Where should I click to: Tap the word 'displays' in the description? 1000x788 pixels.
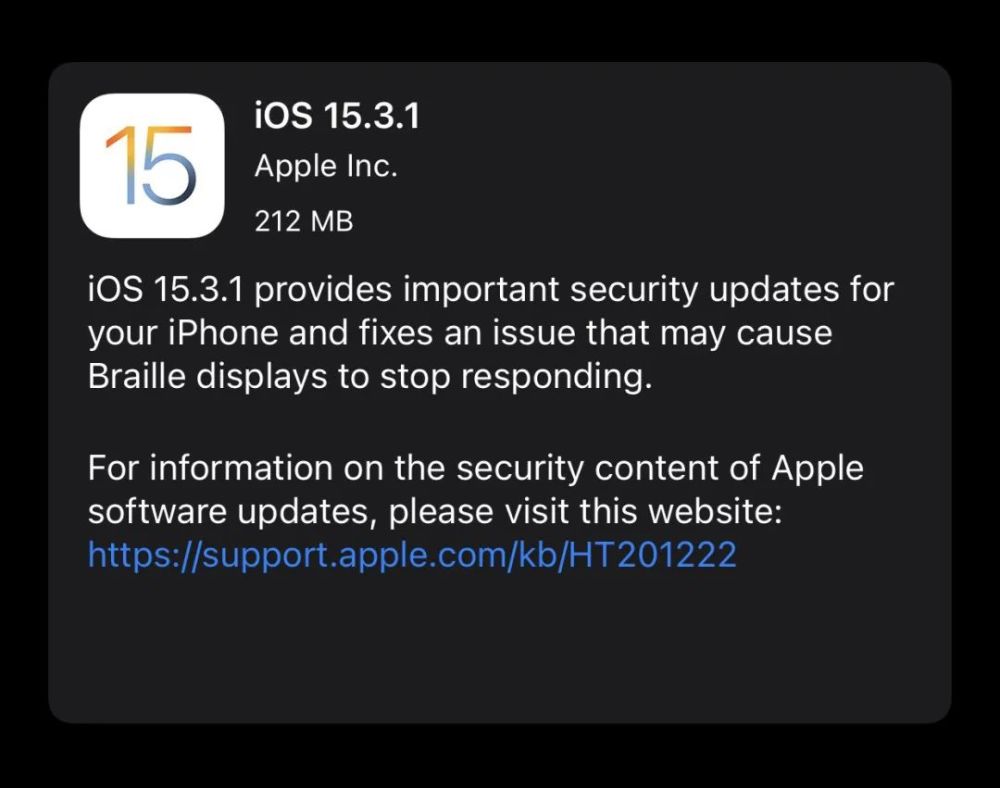tap(261, 377)
